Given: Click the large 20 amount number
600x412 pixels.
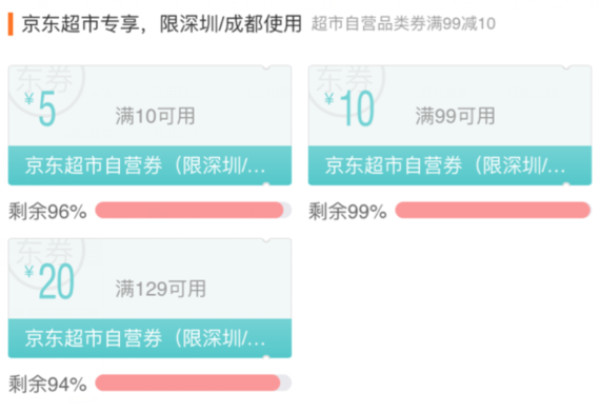Looking at the screenshot, I should [56, 282].
